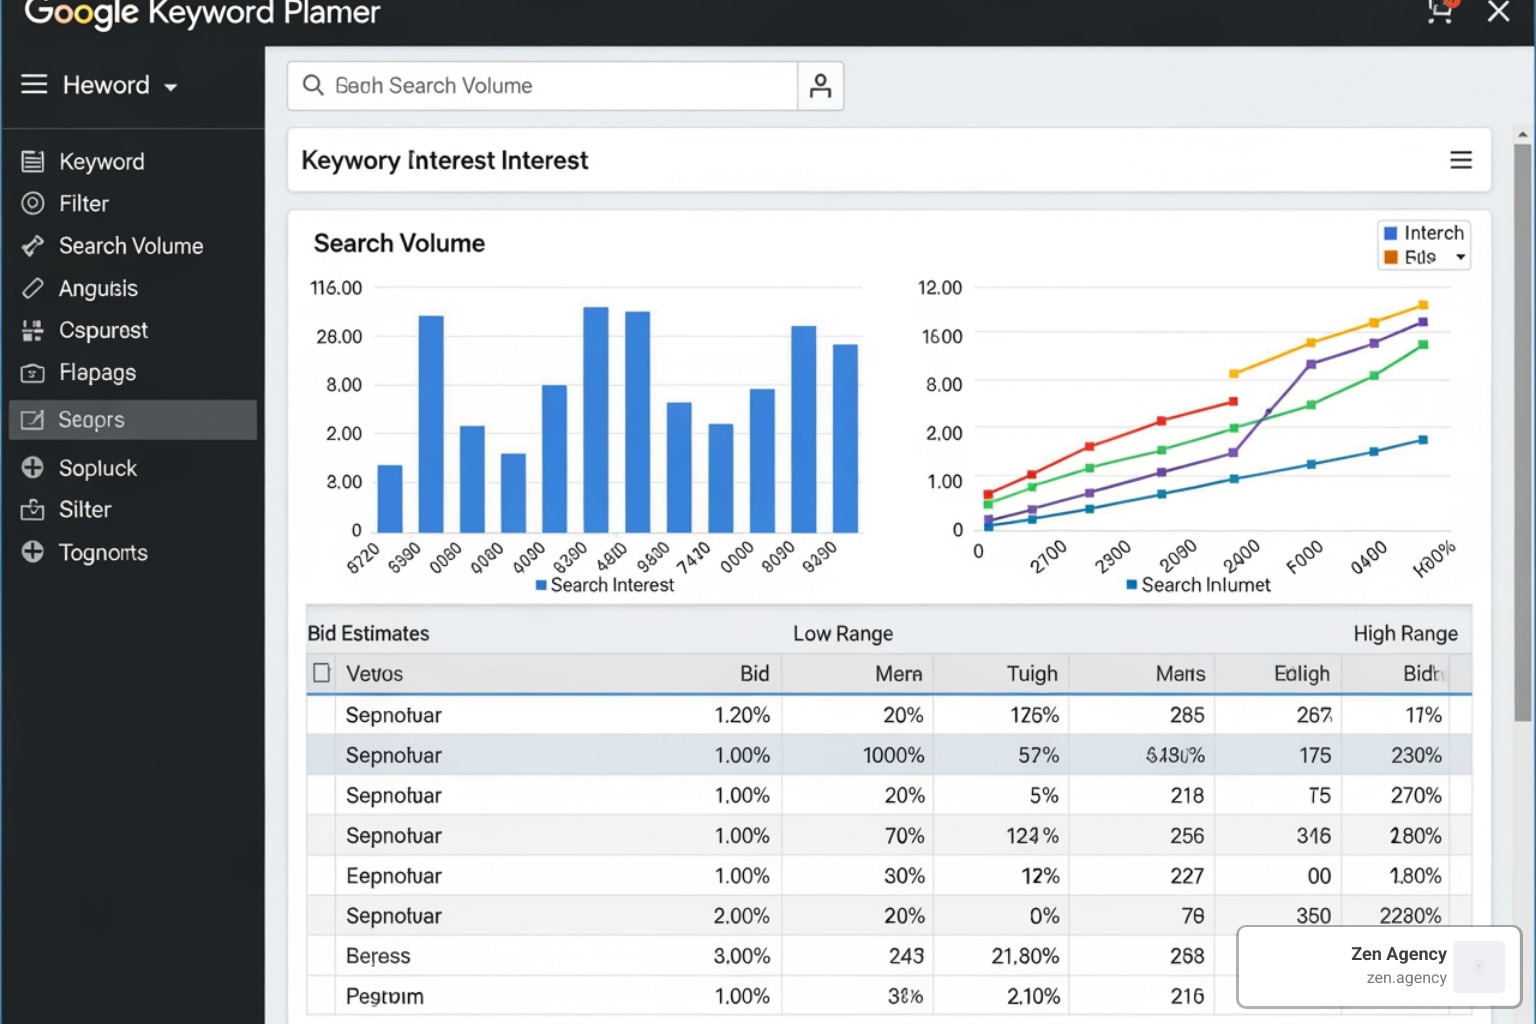Toggle the Search Inlumet legend entry
This screenshot has width=1536, height=1024.
(x=1198, y=585)
